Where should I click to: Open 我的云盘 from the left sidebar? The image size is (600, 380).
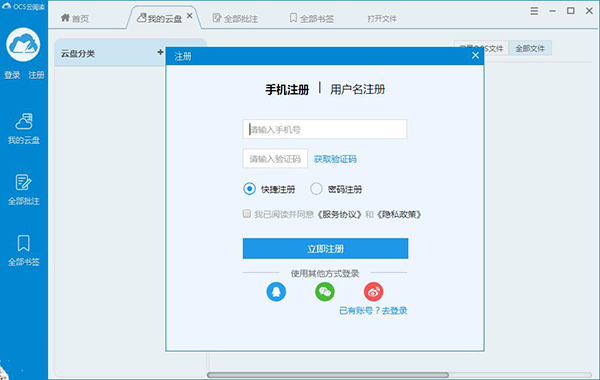click(24, 129)
